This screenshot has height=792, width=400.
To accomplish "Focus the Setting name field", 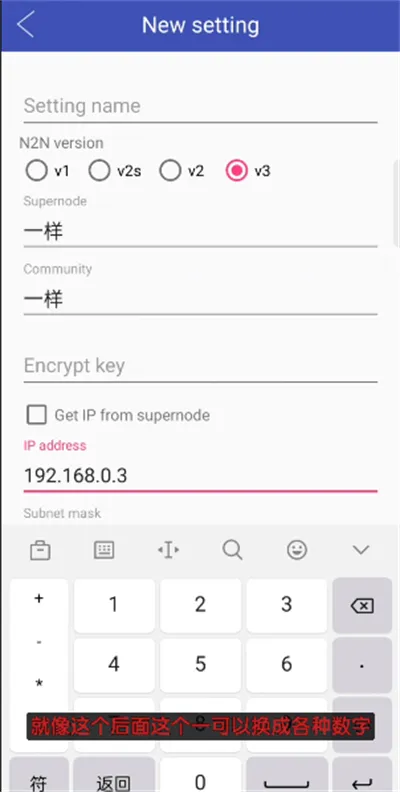I will 201,106.
